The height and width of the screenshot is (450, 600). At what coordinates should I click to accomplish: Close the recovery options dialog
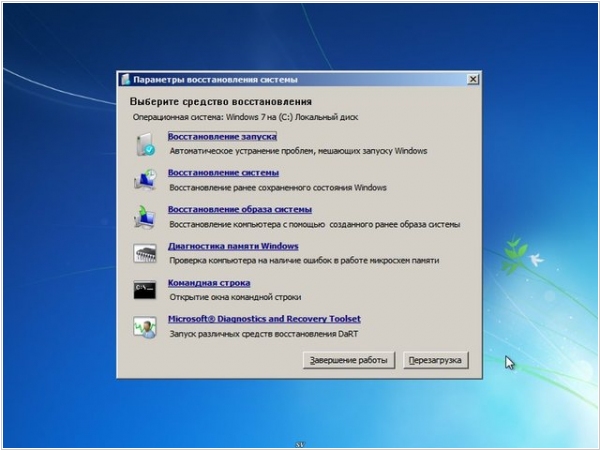[473, 79]
